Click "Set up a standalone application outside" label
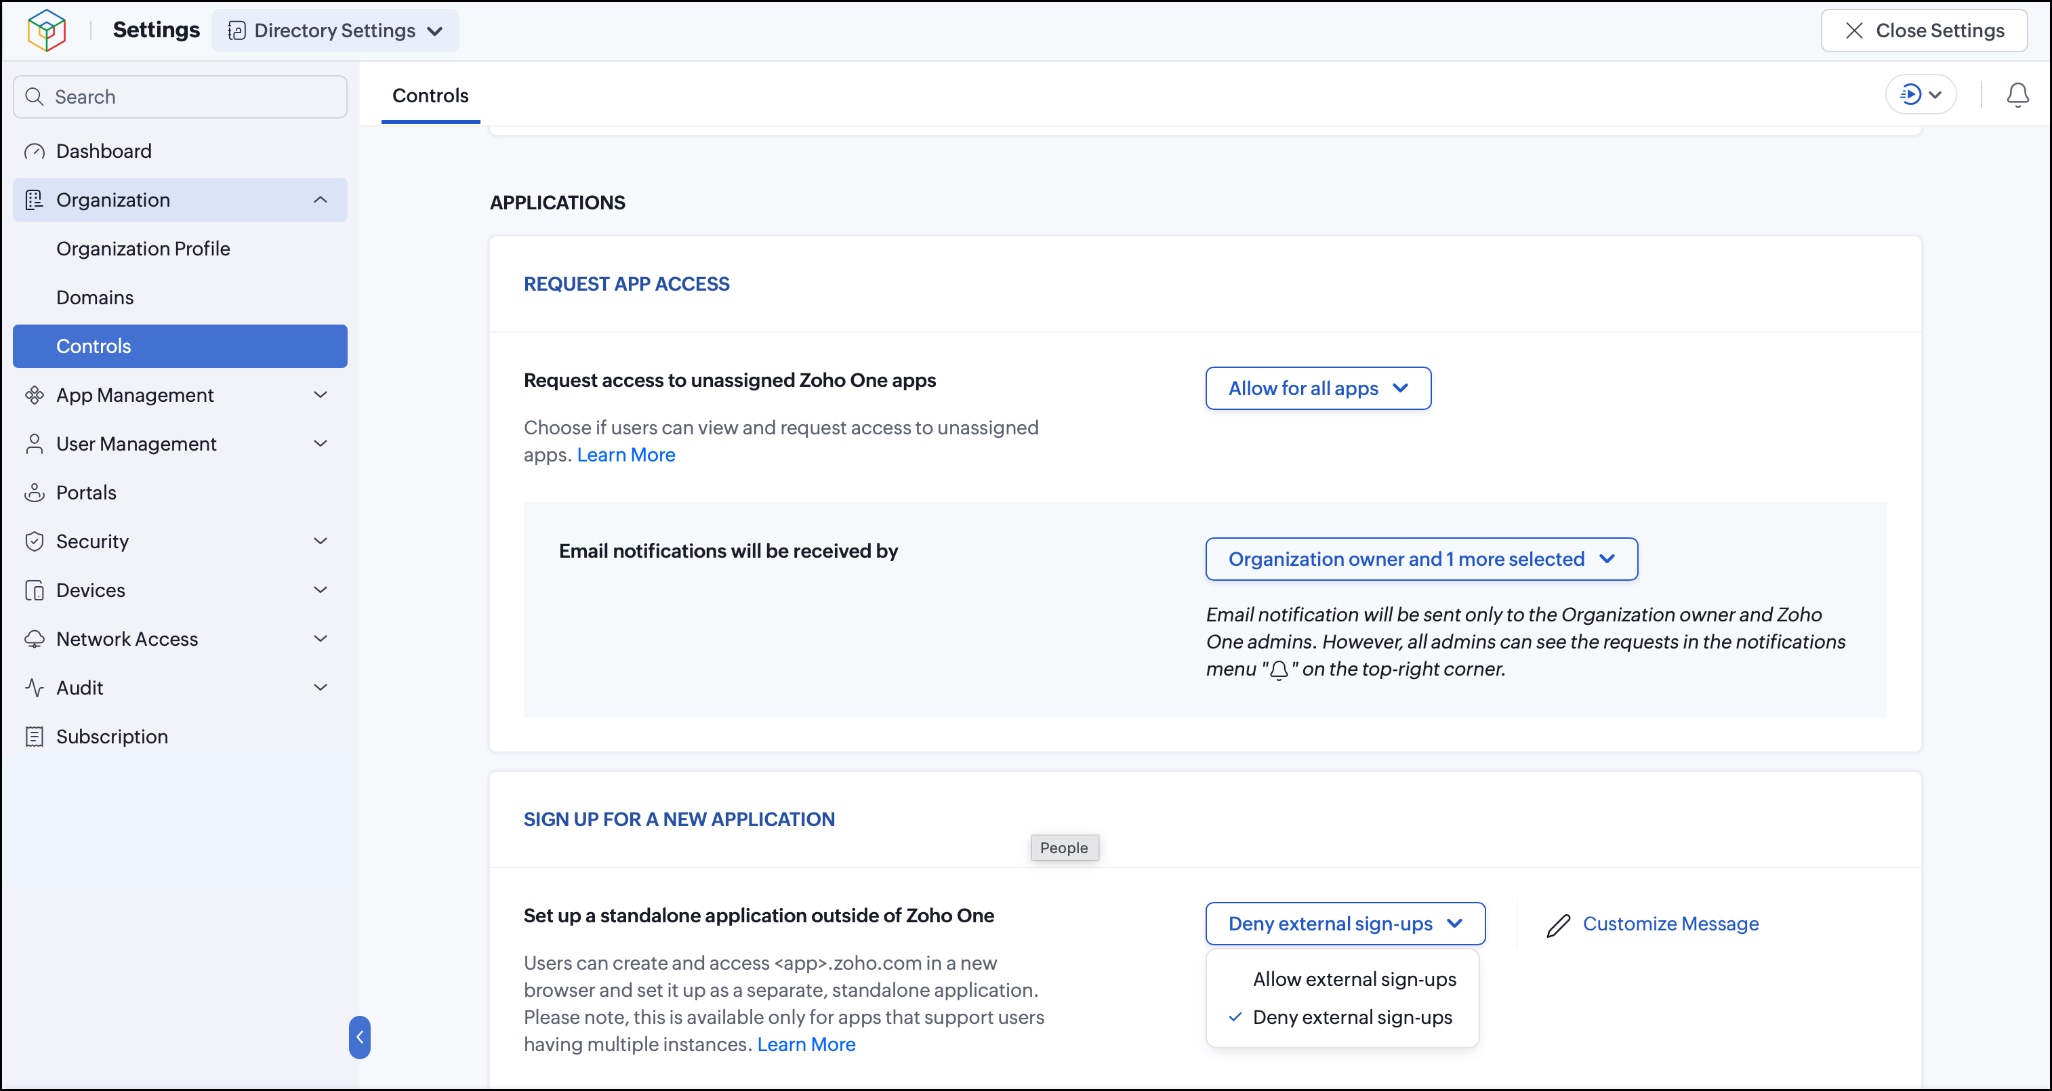 click(x=759, y=916)
